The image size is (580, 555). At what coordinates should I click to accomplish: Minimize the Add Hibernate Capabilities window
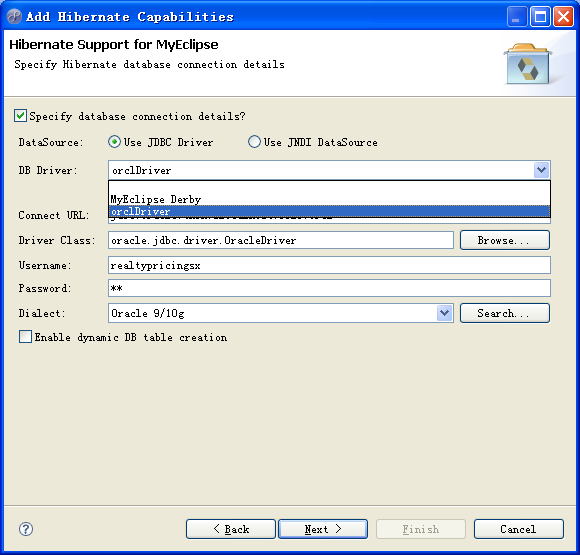click(517, 17)
